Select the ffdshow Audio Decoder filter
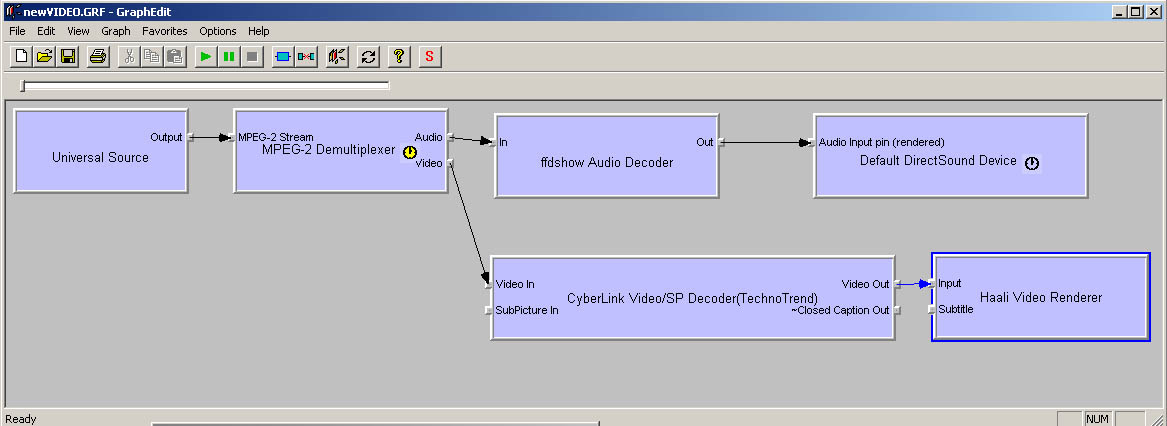The height and width of the screenshot is (426, 1167). point(607,156)
